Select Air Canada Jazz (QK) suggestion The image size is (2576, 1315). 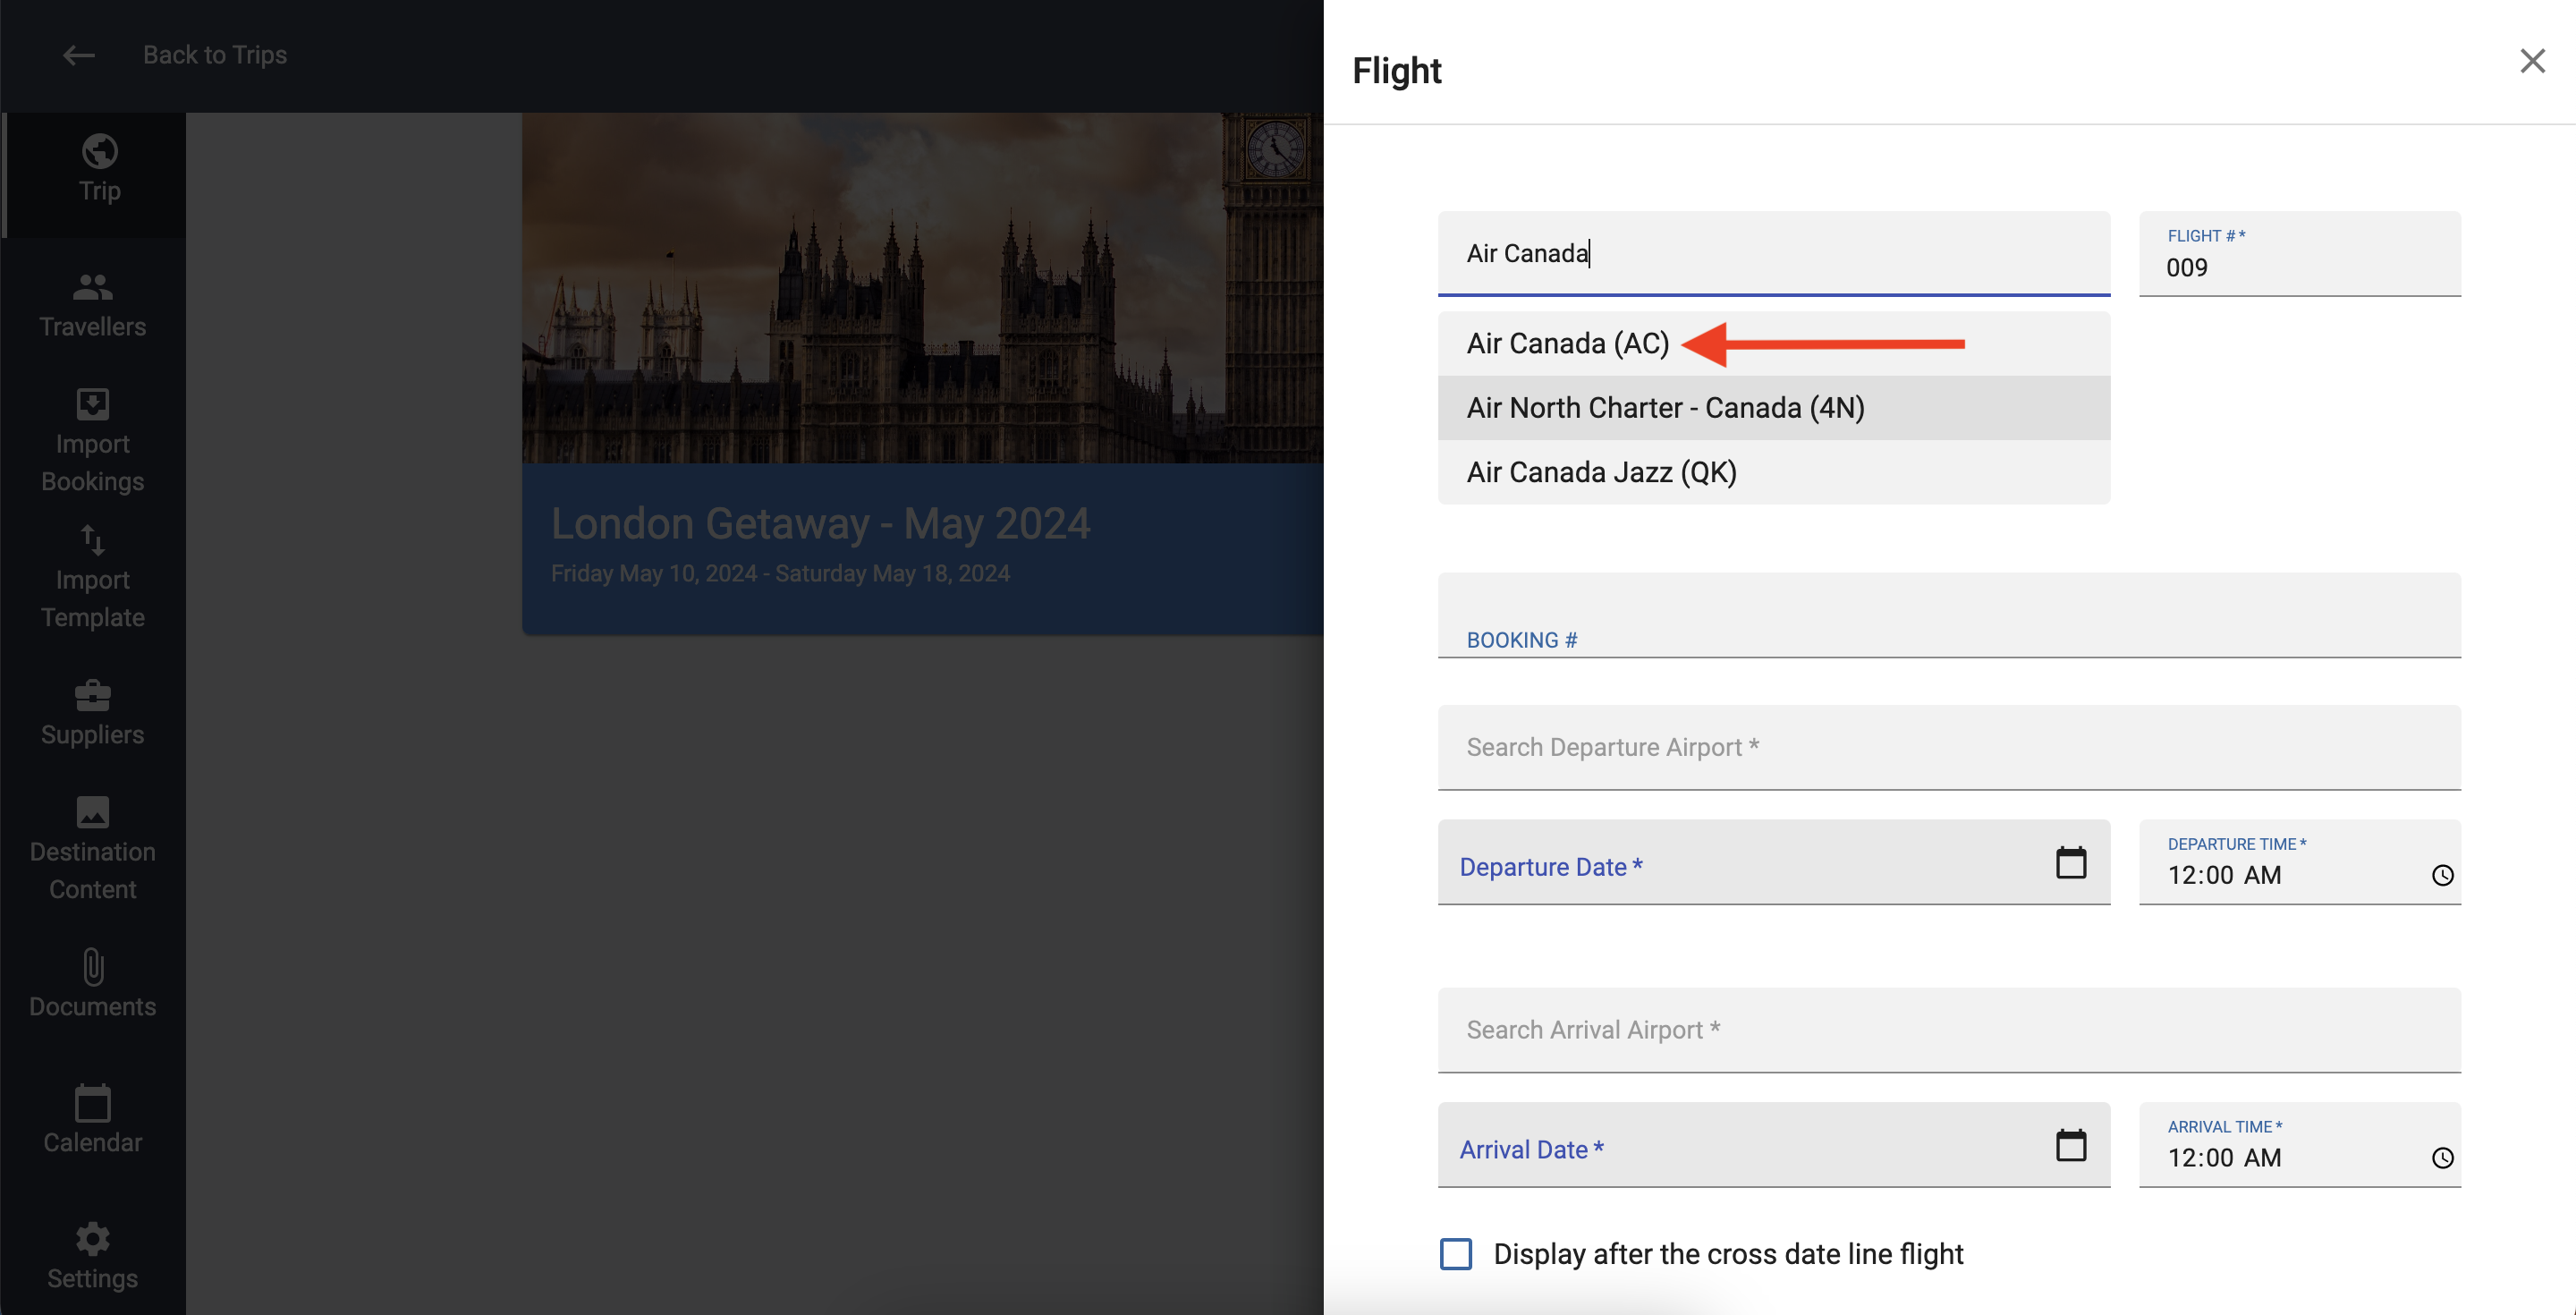click(x=1773, y=472)
